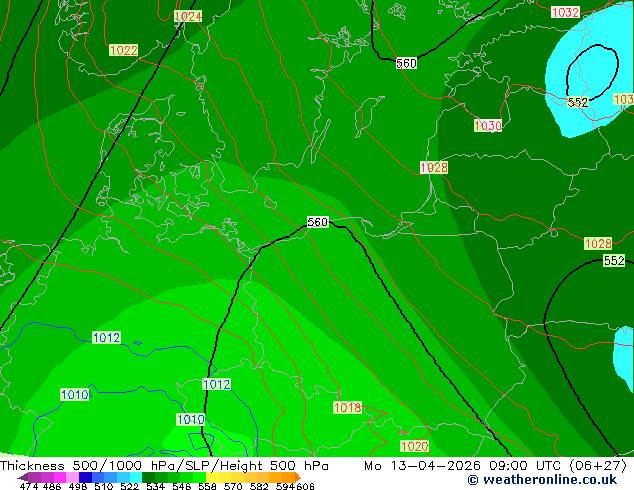Click the leftmost blue 1012 label
Screen dimensions: 634x490
pyautogui.click(x=106, y=338)
